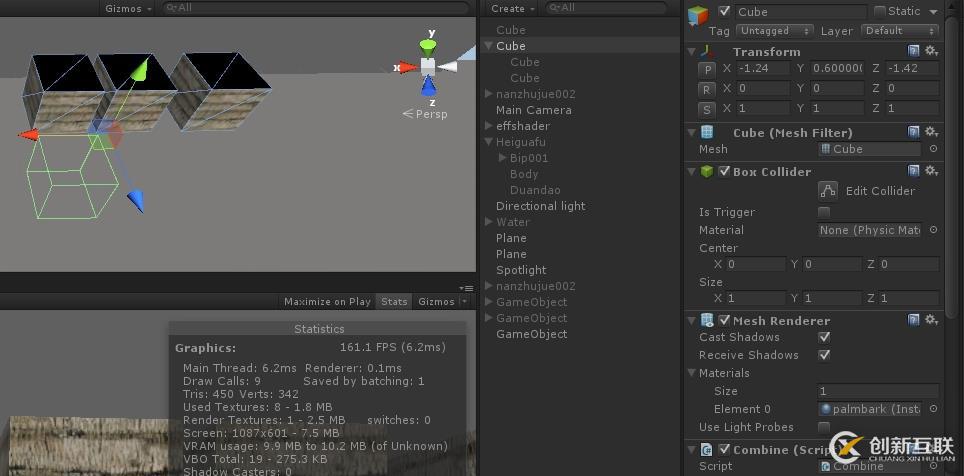The image size is (964, 476).
Task: Click the Scene view search field
Action: coord(317,8)
